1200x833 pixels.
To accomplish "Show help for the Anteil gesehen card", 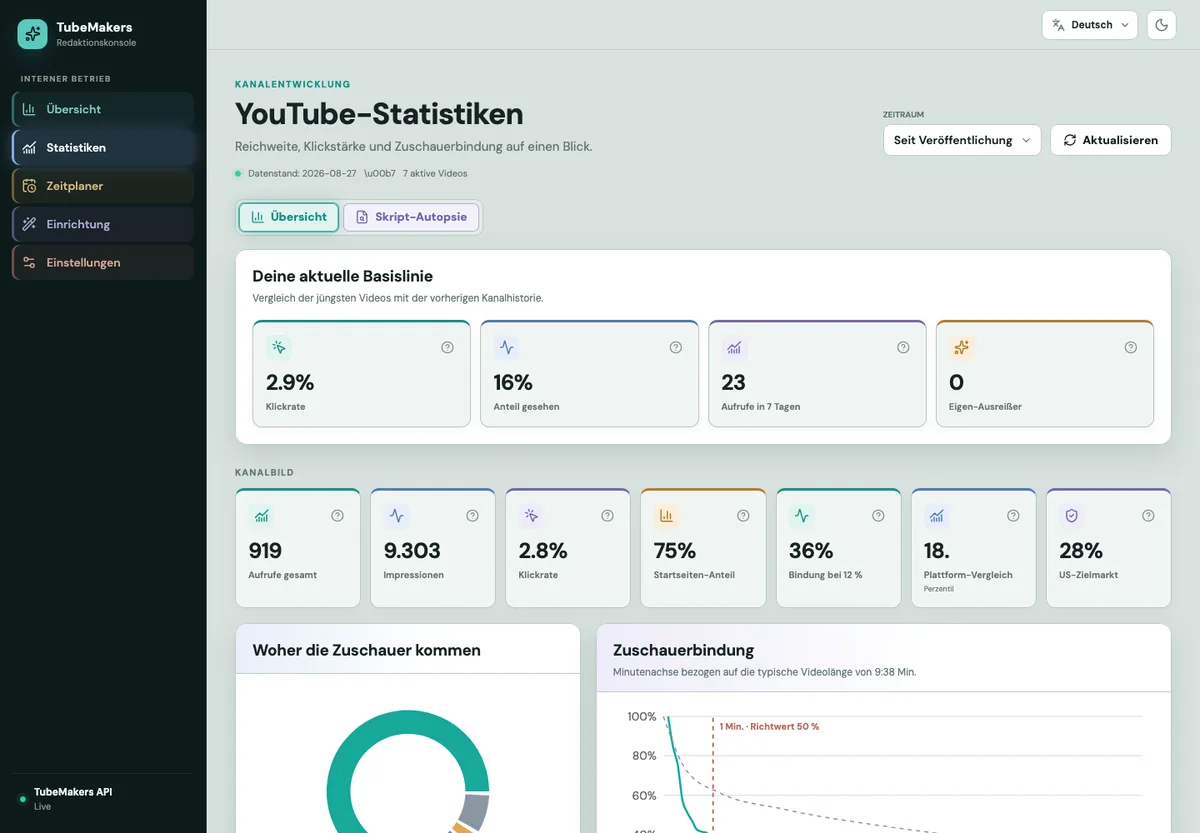I will click(x=675, y=347).
